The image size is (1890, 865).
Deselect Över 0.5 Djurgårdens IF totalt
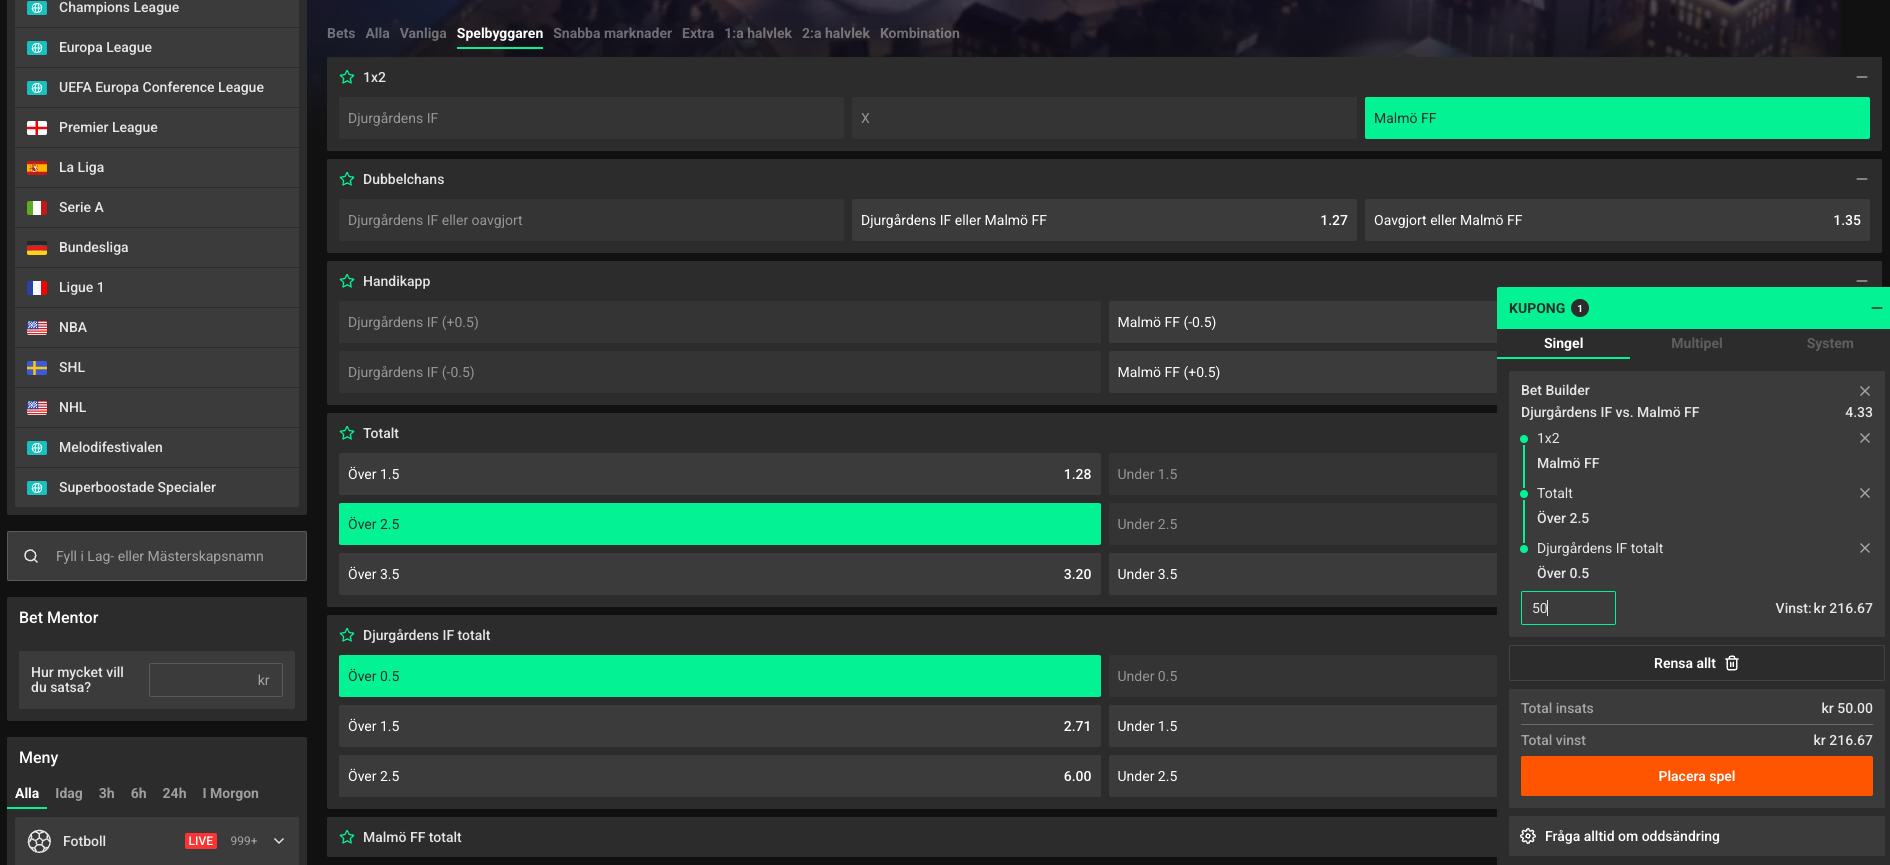pyautogui.click(x=720, y=676)
